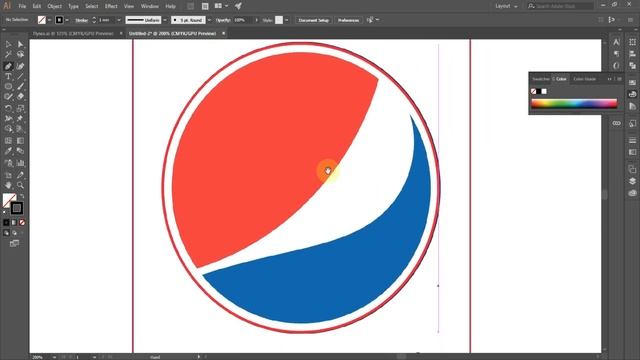
Task: Open the Color panel options menu
Action: (619, 79)
